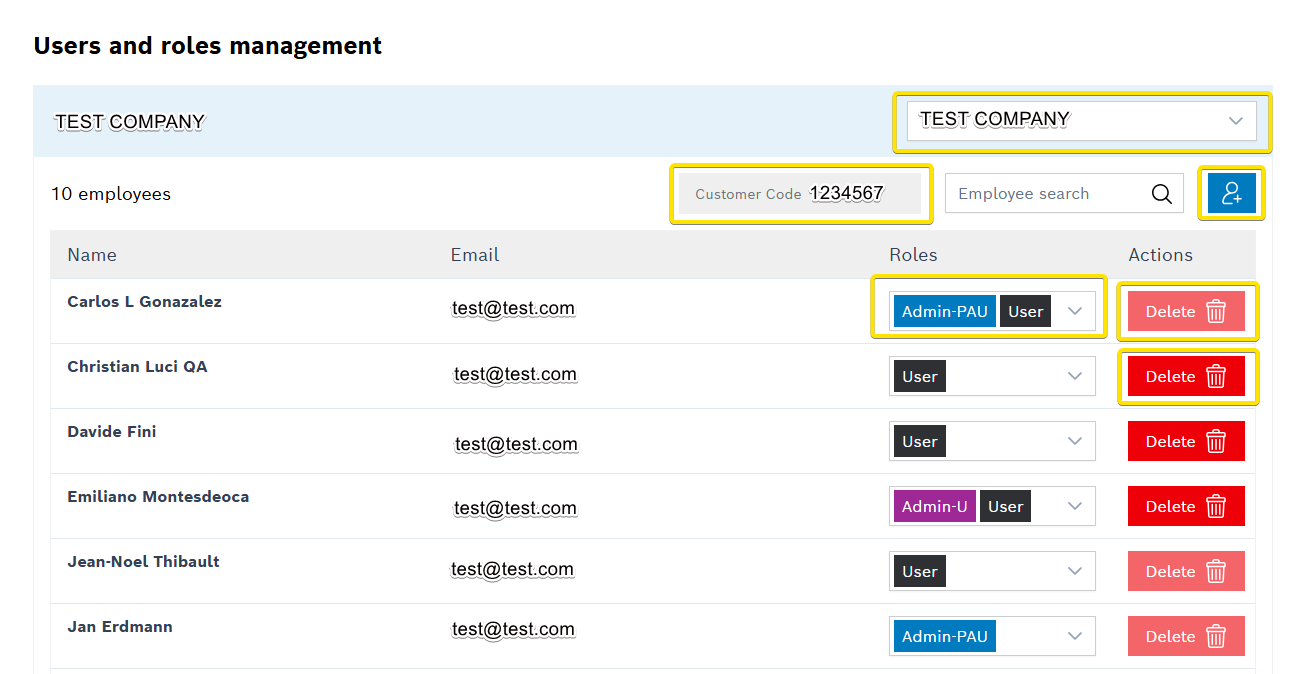Delete employee Davide Fini

click(1186, 441)
